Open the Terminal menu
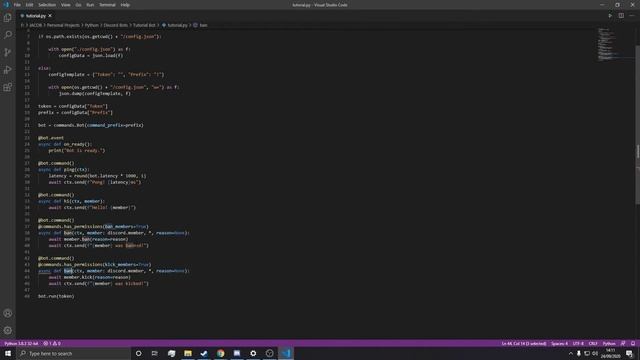Viewport: 640px width, 360px height. pyautogui.click(x=107, y=5)
